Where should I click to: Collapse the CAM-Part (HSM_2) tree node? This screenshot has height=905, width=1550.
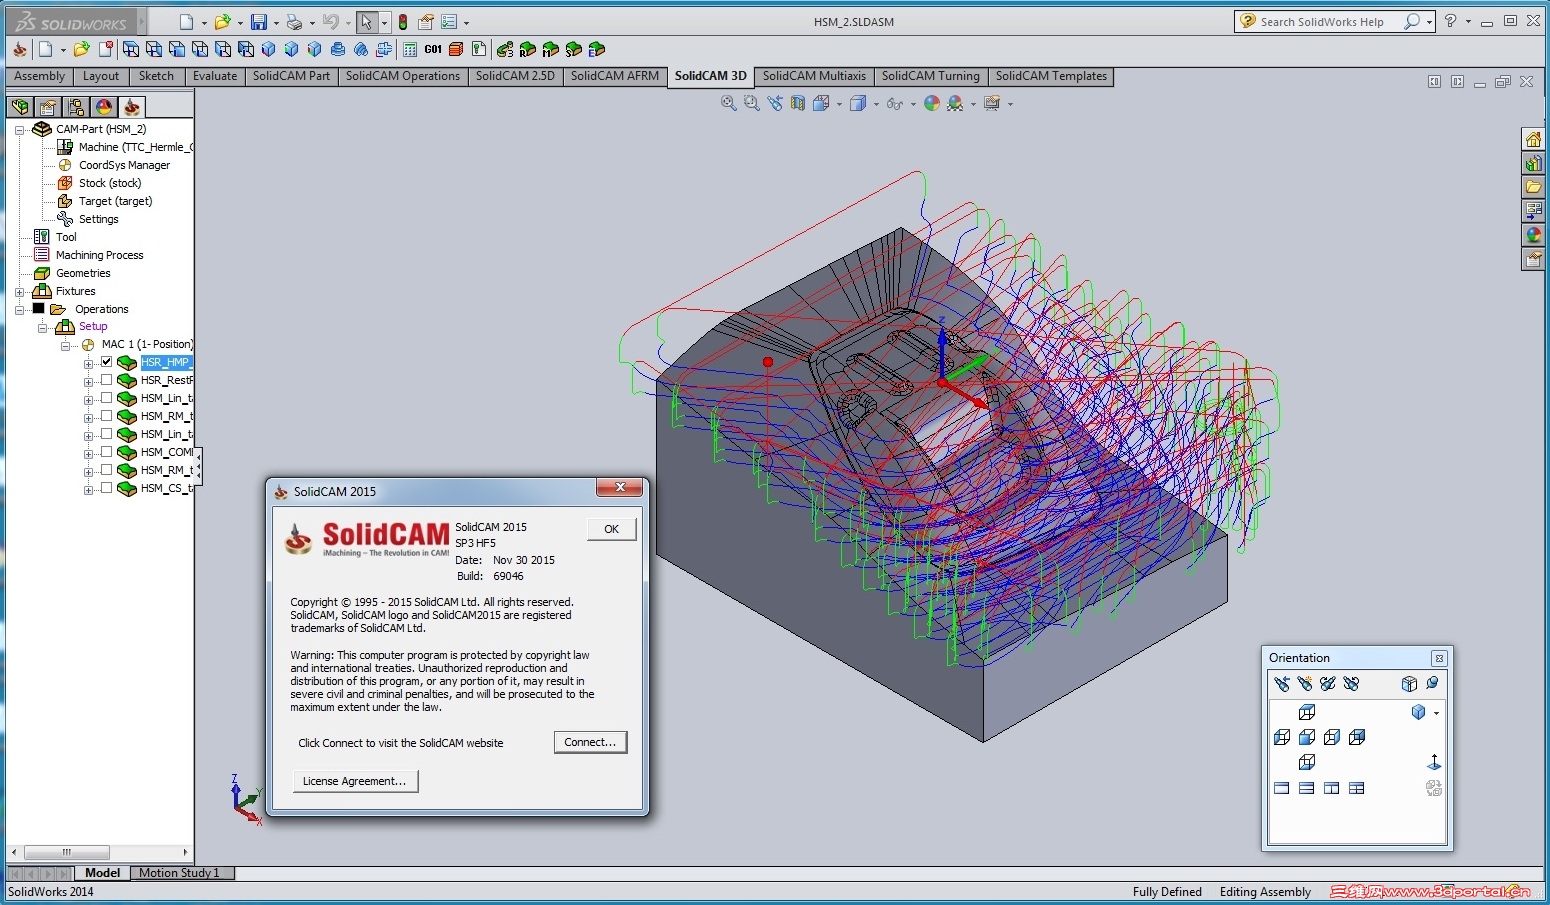pos(19,130)
